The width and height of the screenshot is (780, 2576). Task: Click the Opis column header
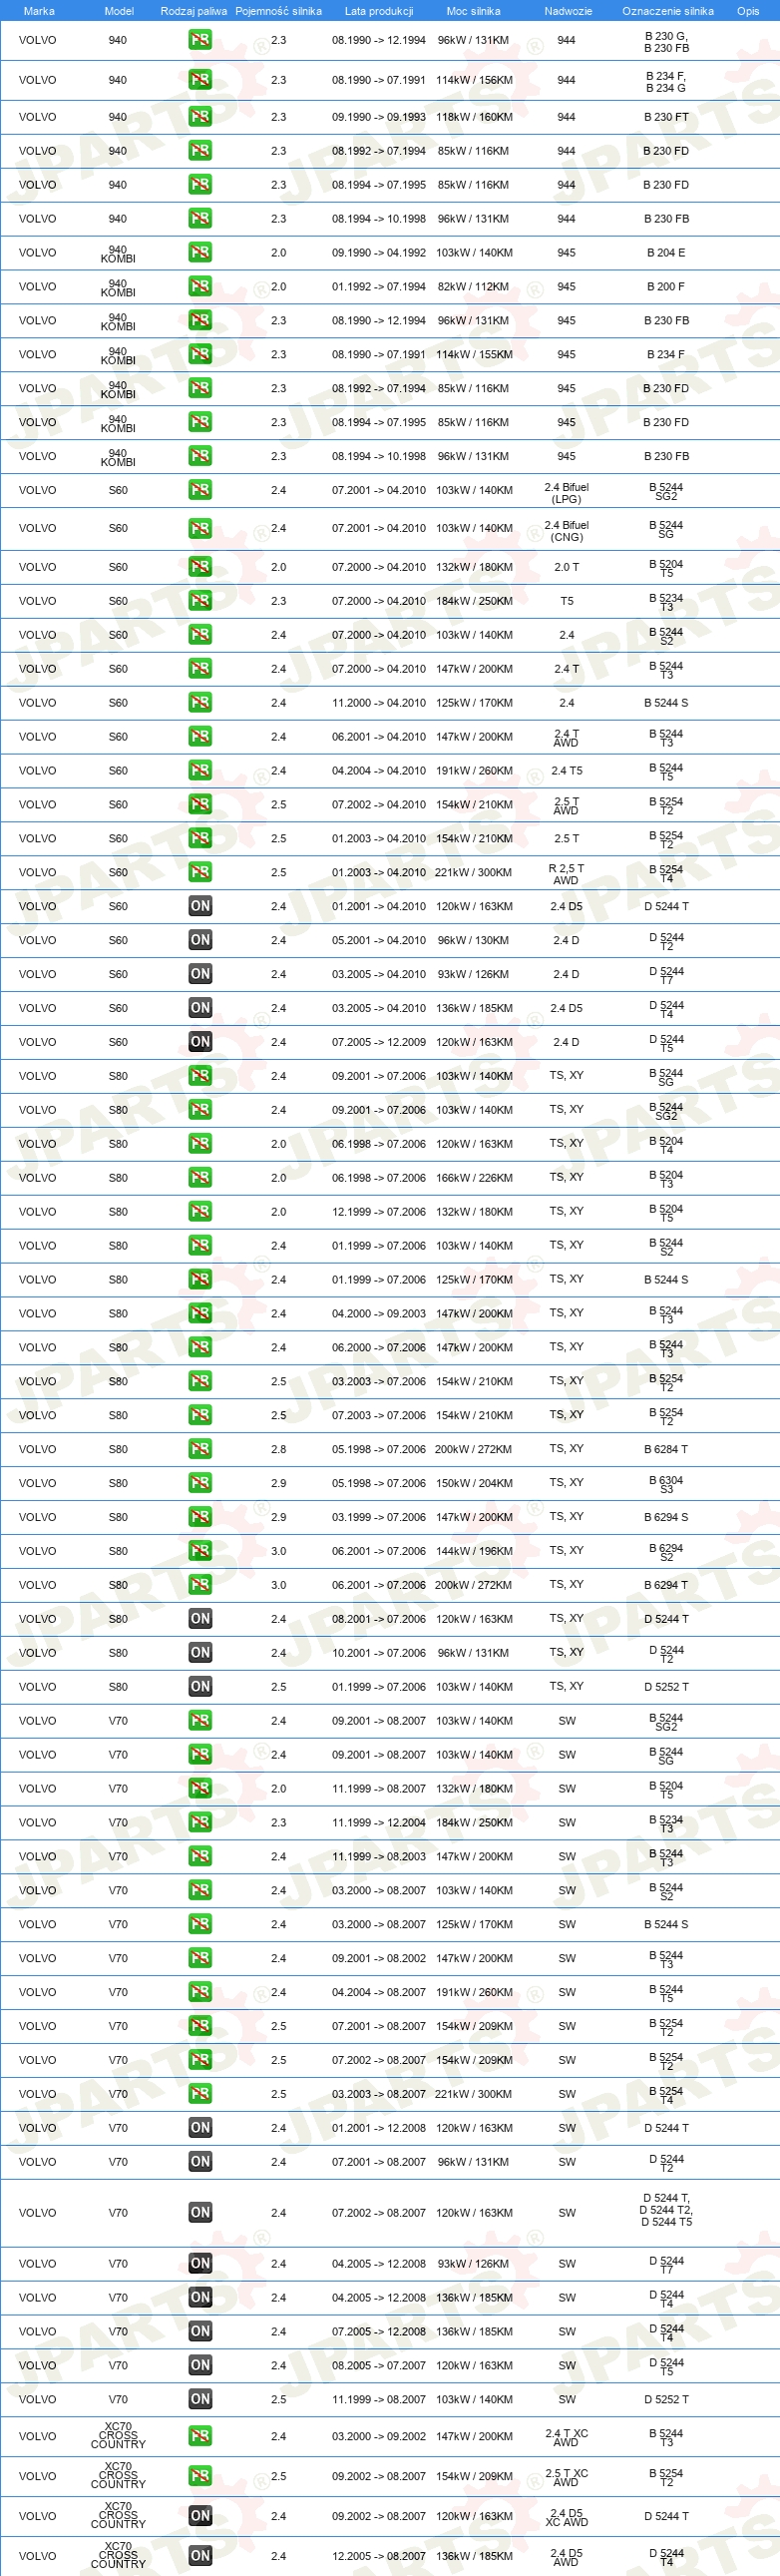[748, 11]
